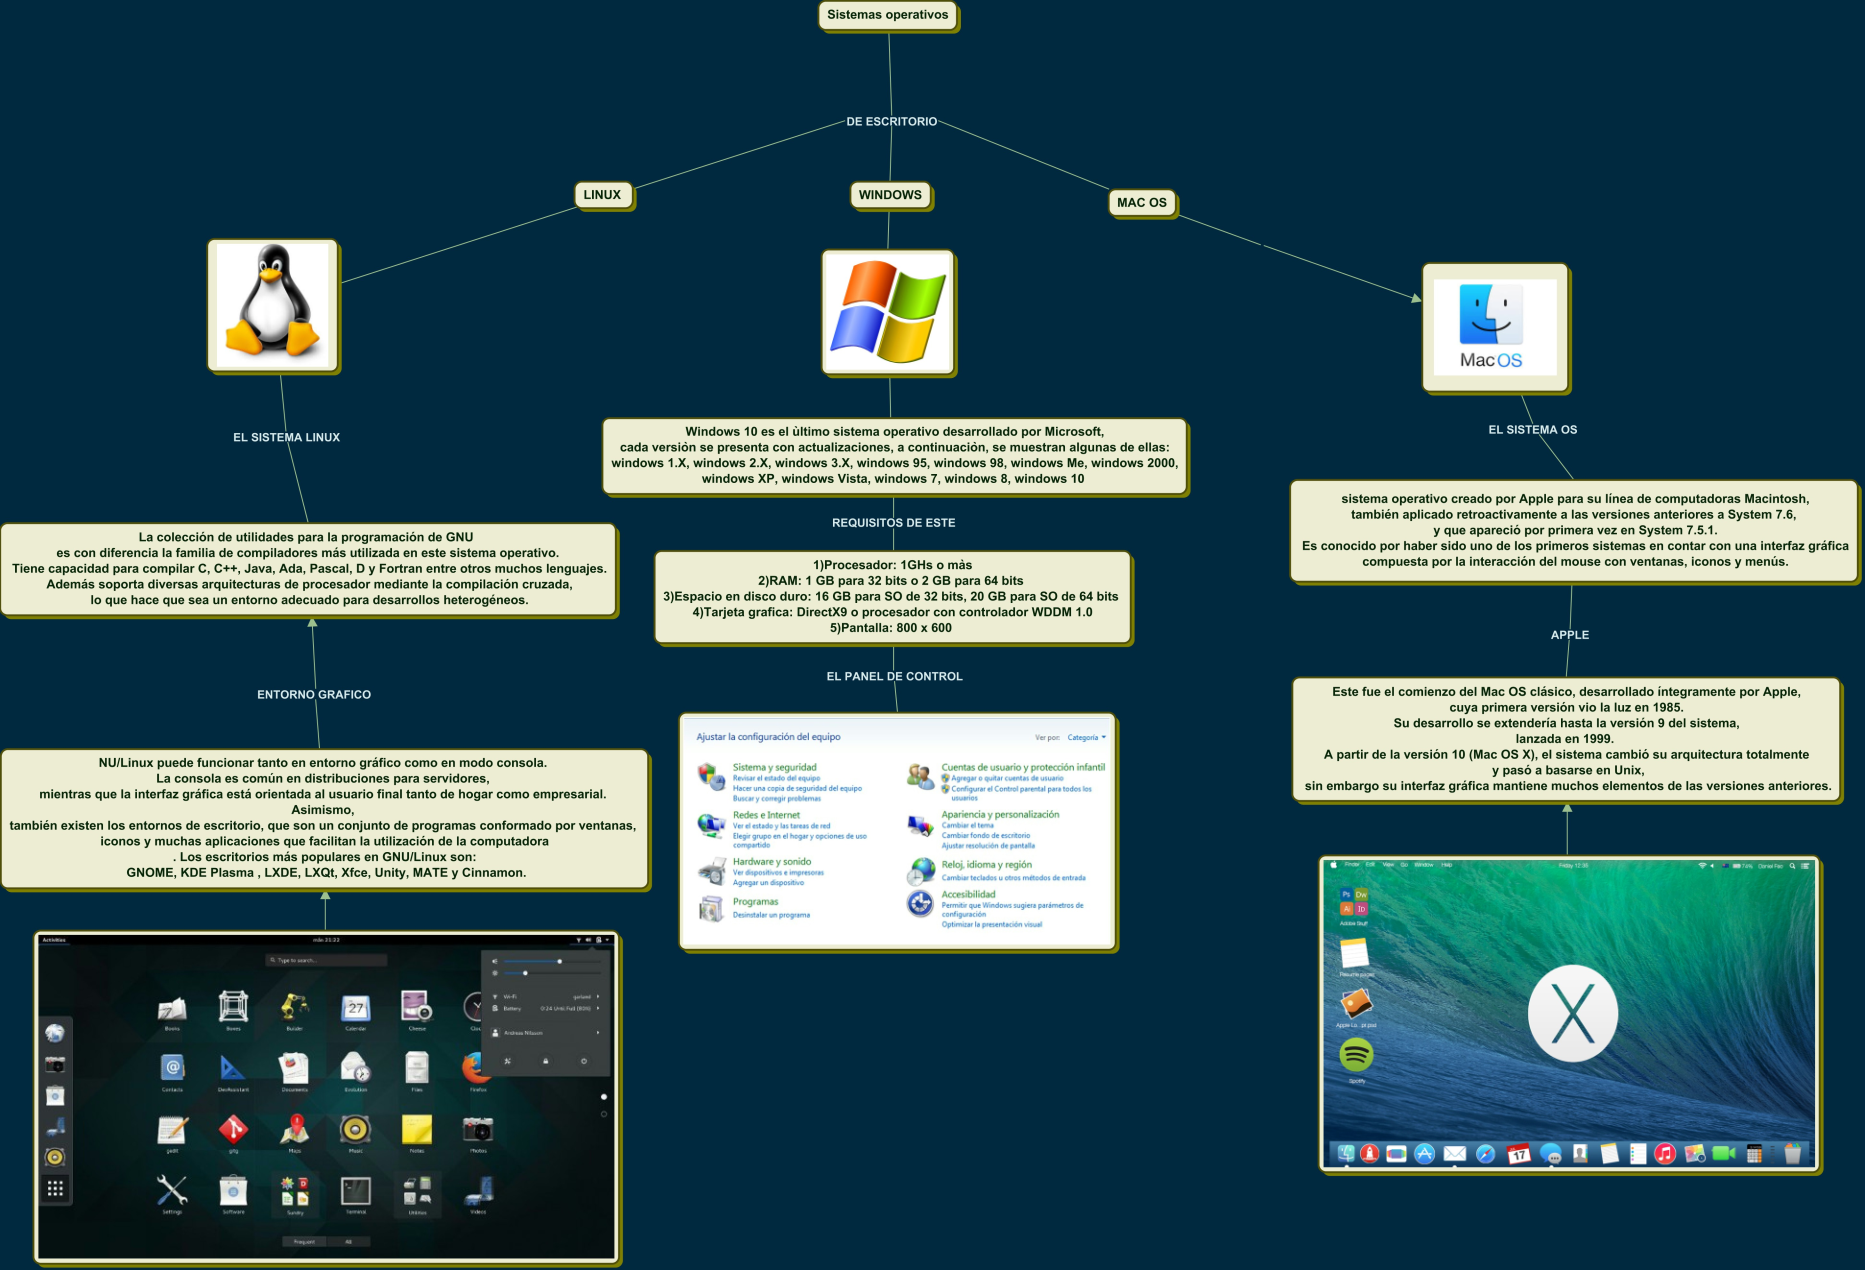Select the 'All' toggle in GNOME overview
This screenshot has height=1270, width=1865.
[x=348, y=1242]
